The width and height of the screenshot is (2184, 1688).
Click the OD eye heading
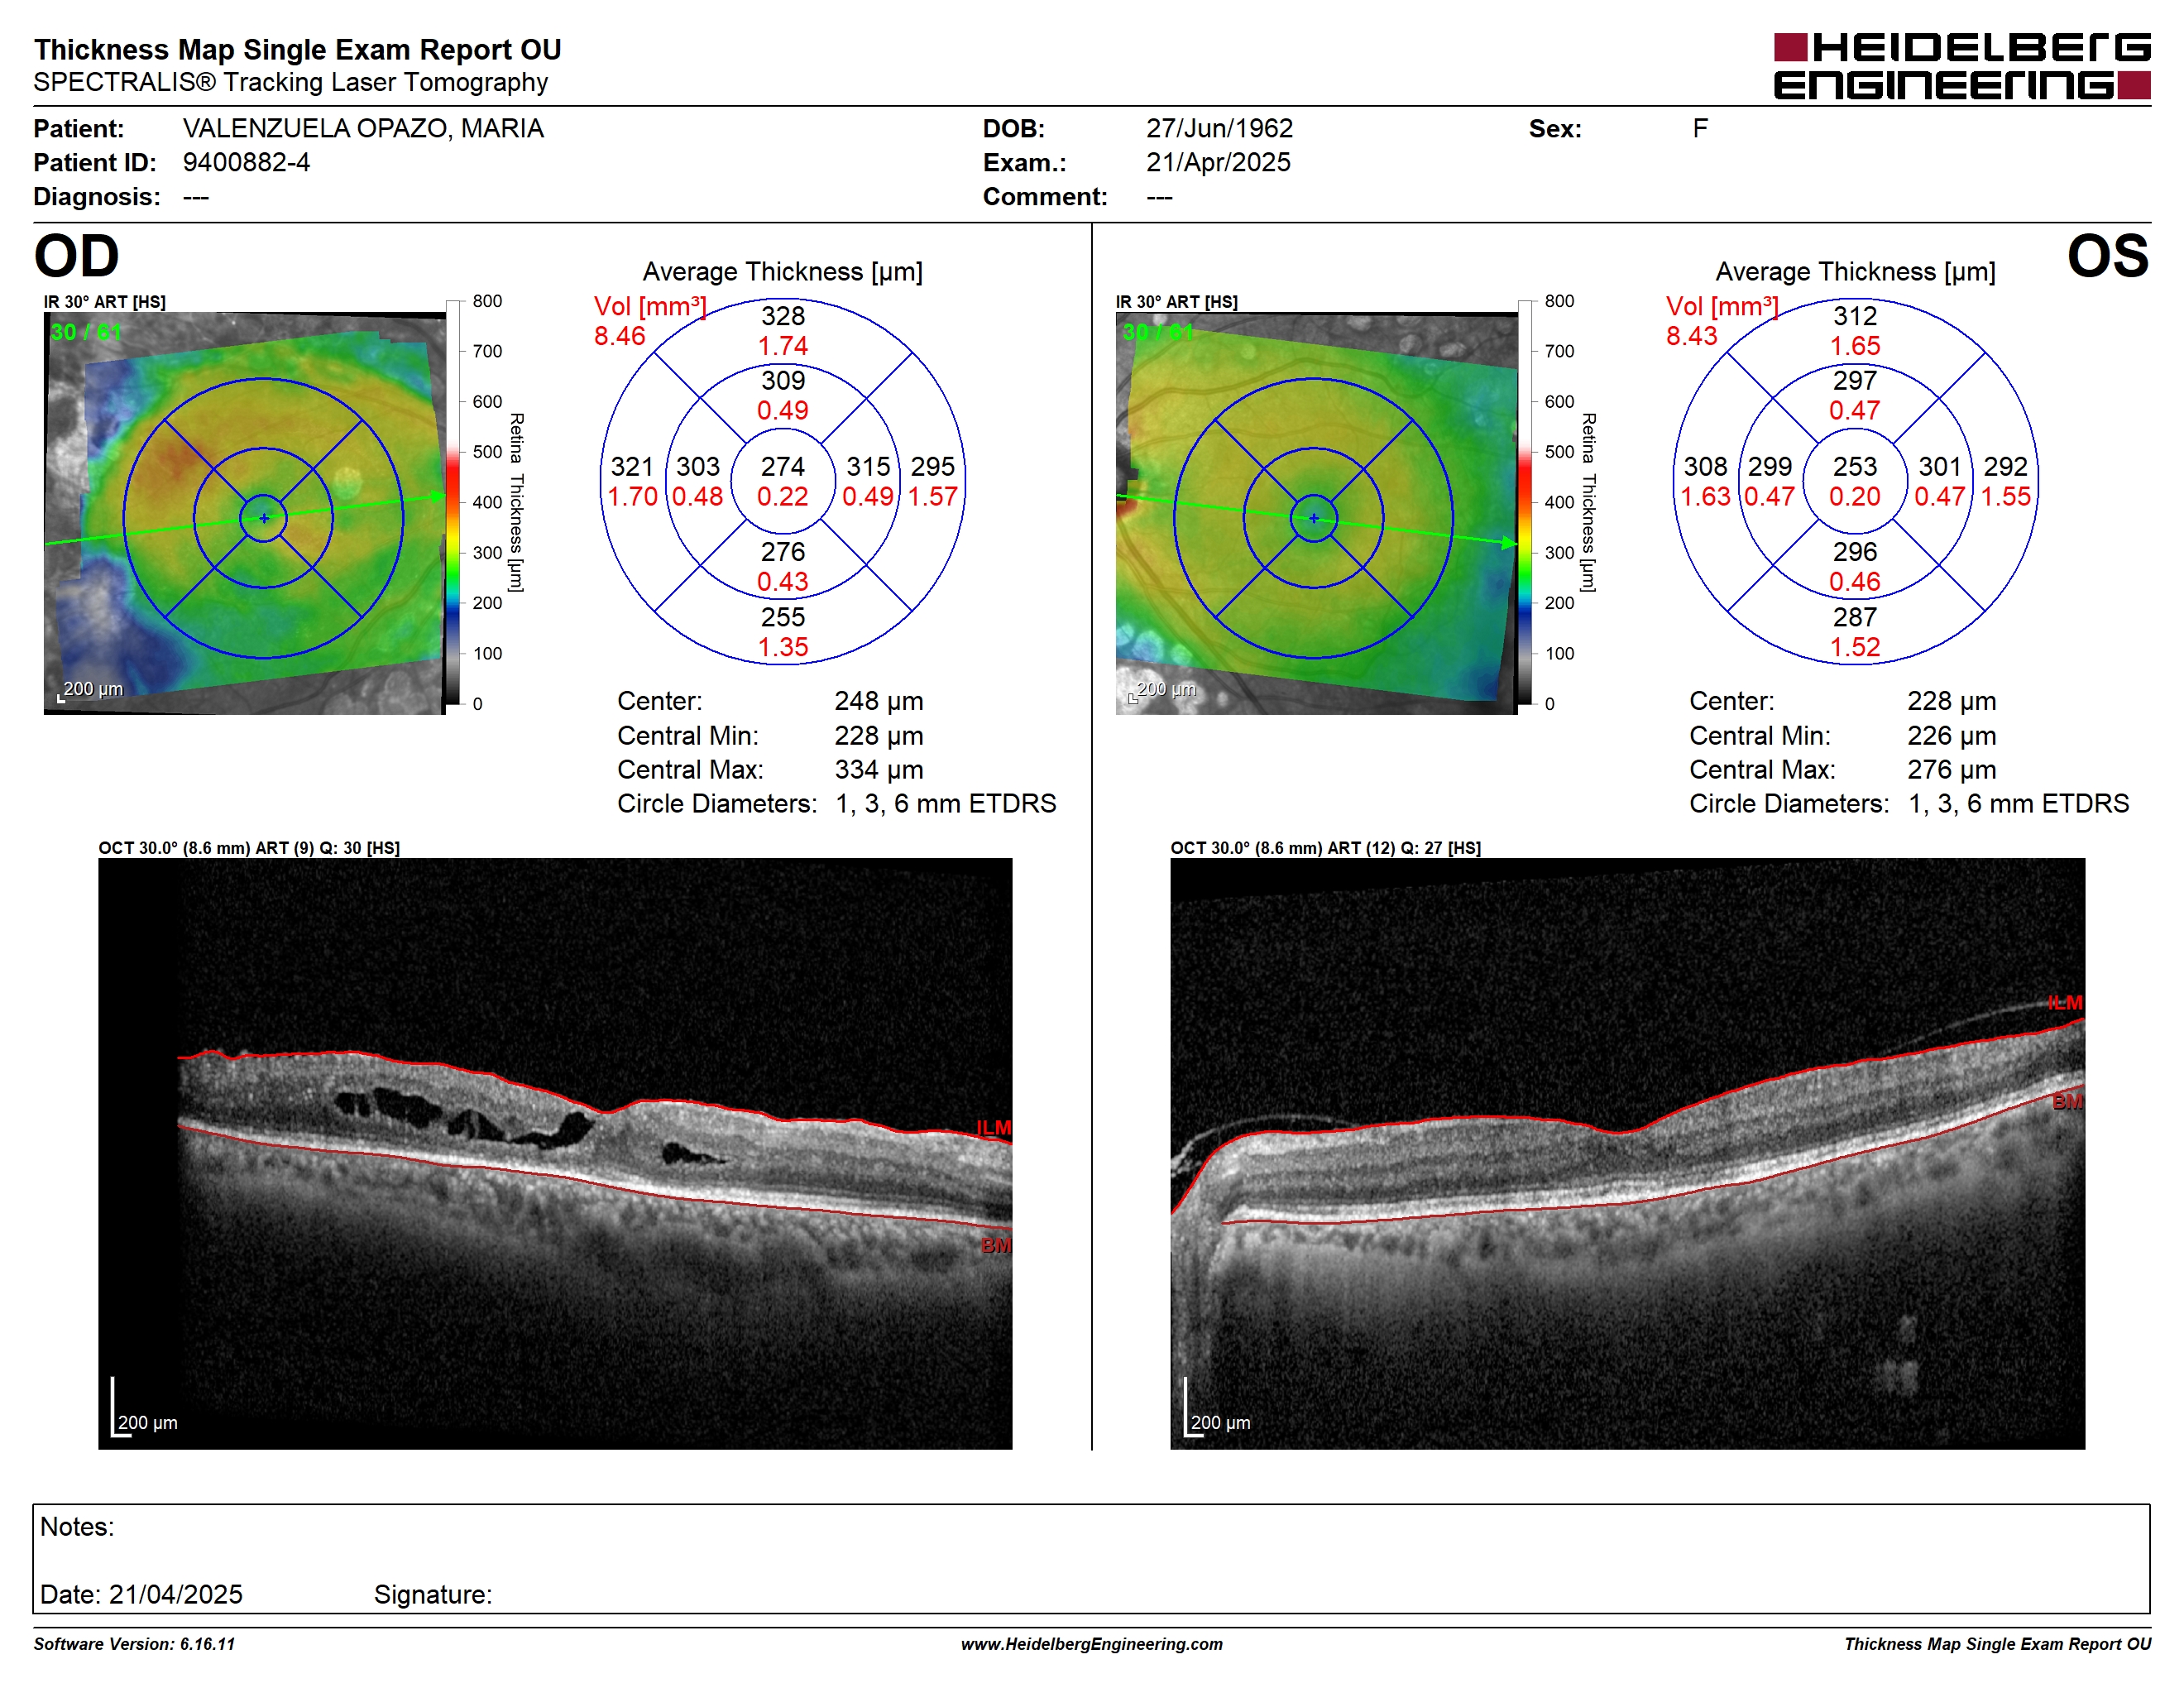coord(77,256)
